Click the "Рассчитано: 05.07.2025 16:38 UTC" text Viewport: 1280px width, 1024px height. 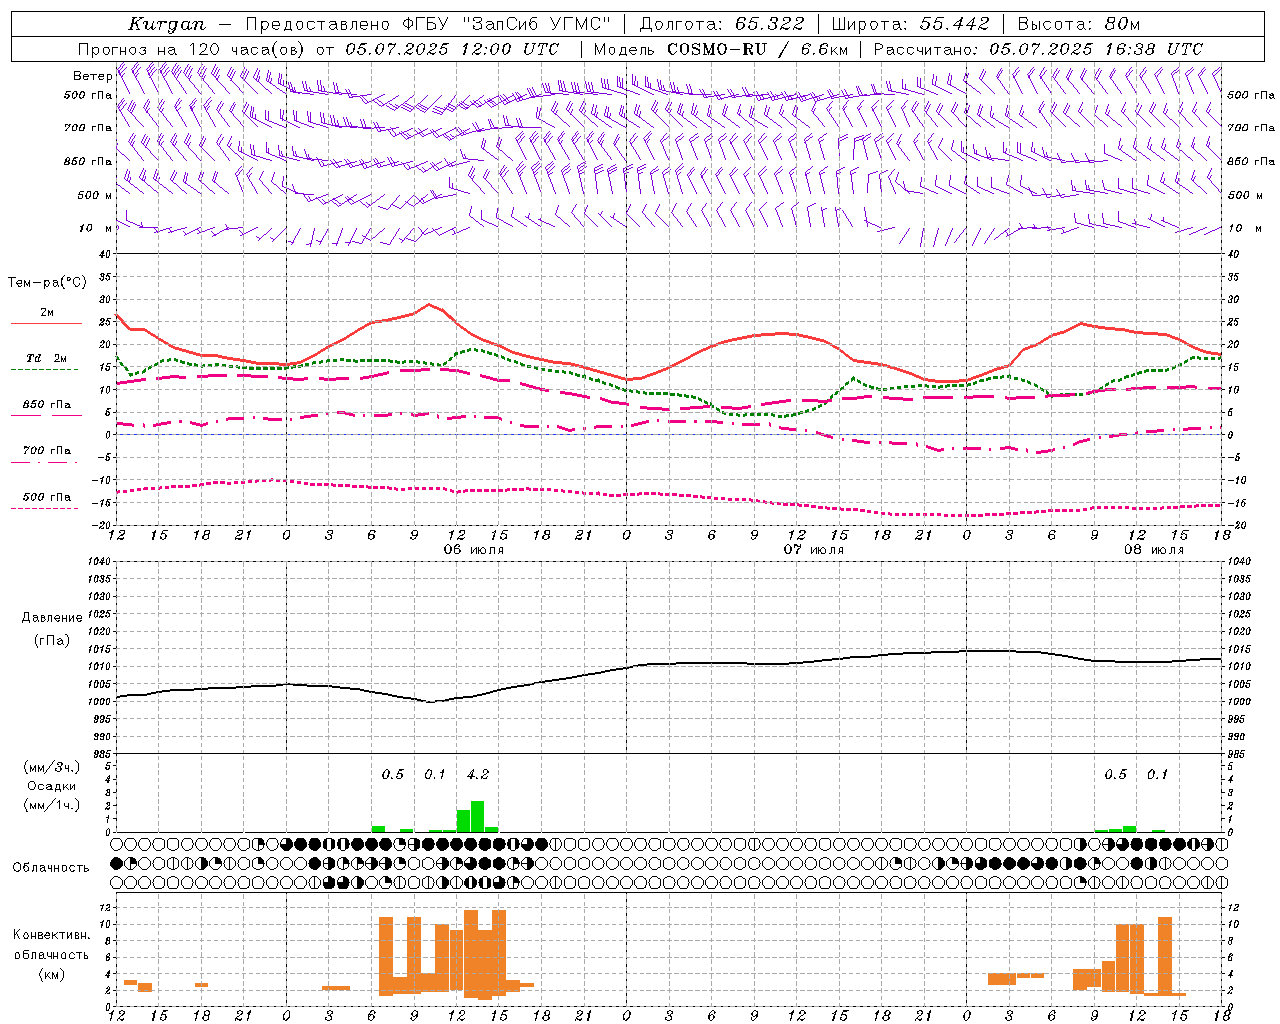1038,49
